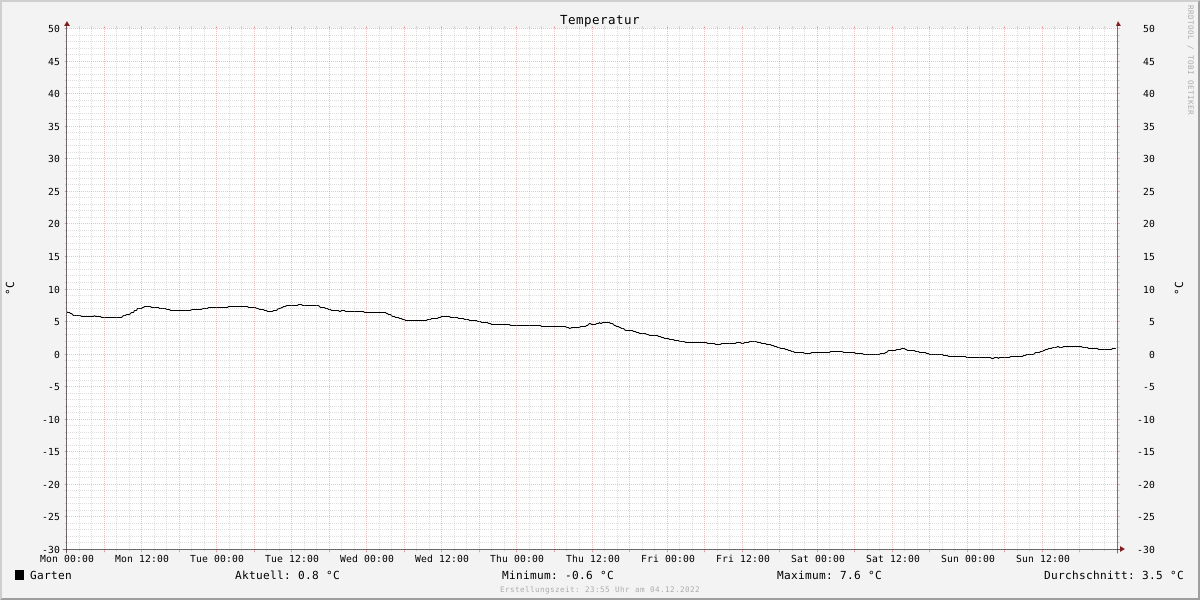Click the "Maximum: 7.6 °C" value

coord(829,575)
